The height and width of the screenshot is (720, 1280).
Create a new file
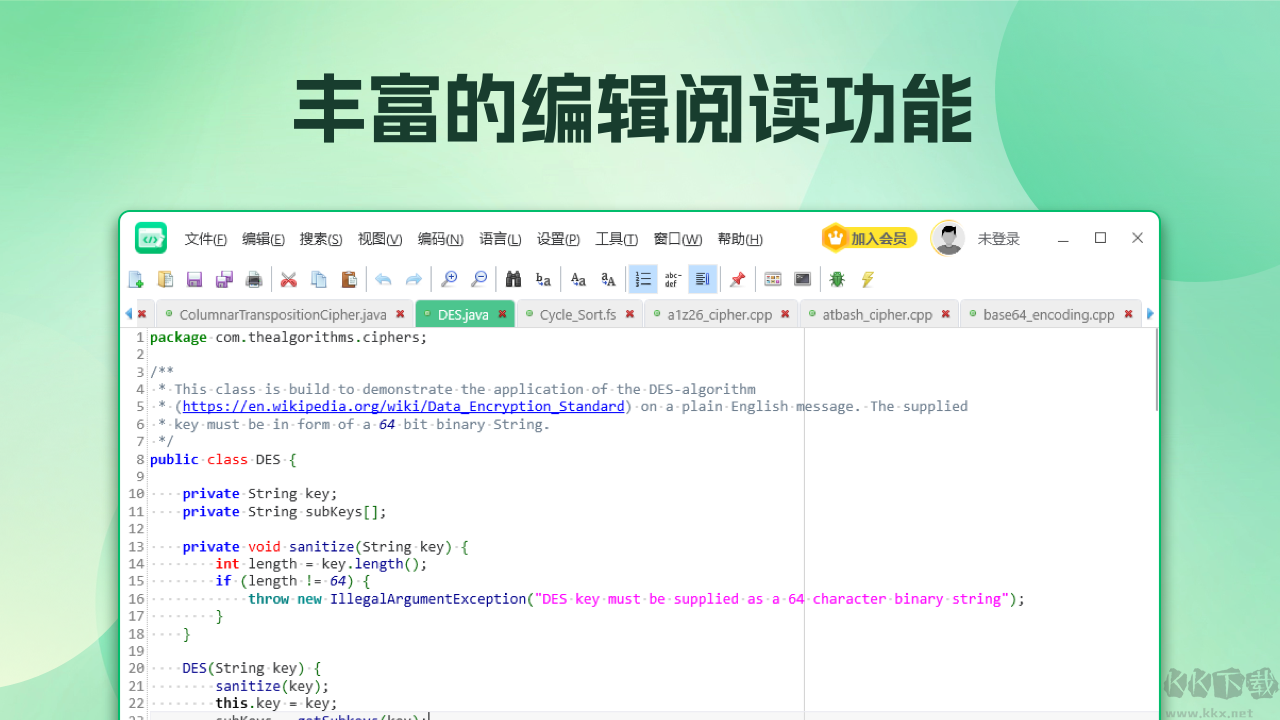pos(135,279)
